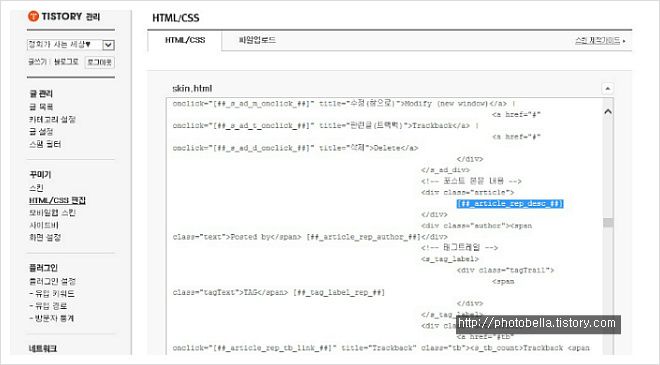660x365 pixels.
Task: Click the orange Tistory logo icon
Action: [x=33, y=16]
